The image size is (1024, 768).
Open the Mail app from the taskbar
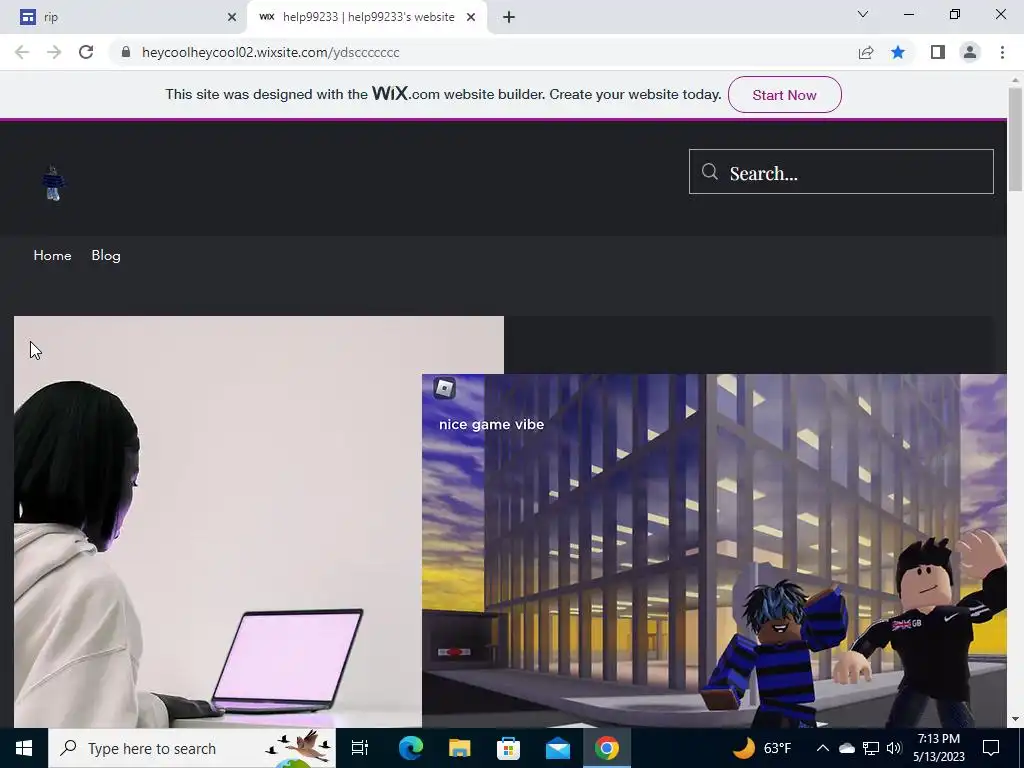coord(558,748)
